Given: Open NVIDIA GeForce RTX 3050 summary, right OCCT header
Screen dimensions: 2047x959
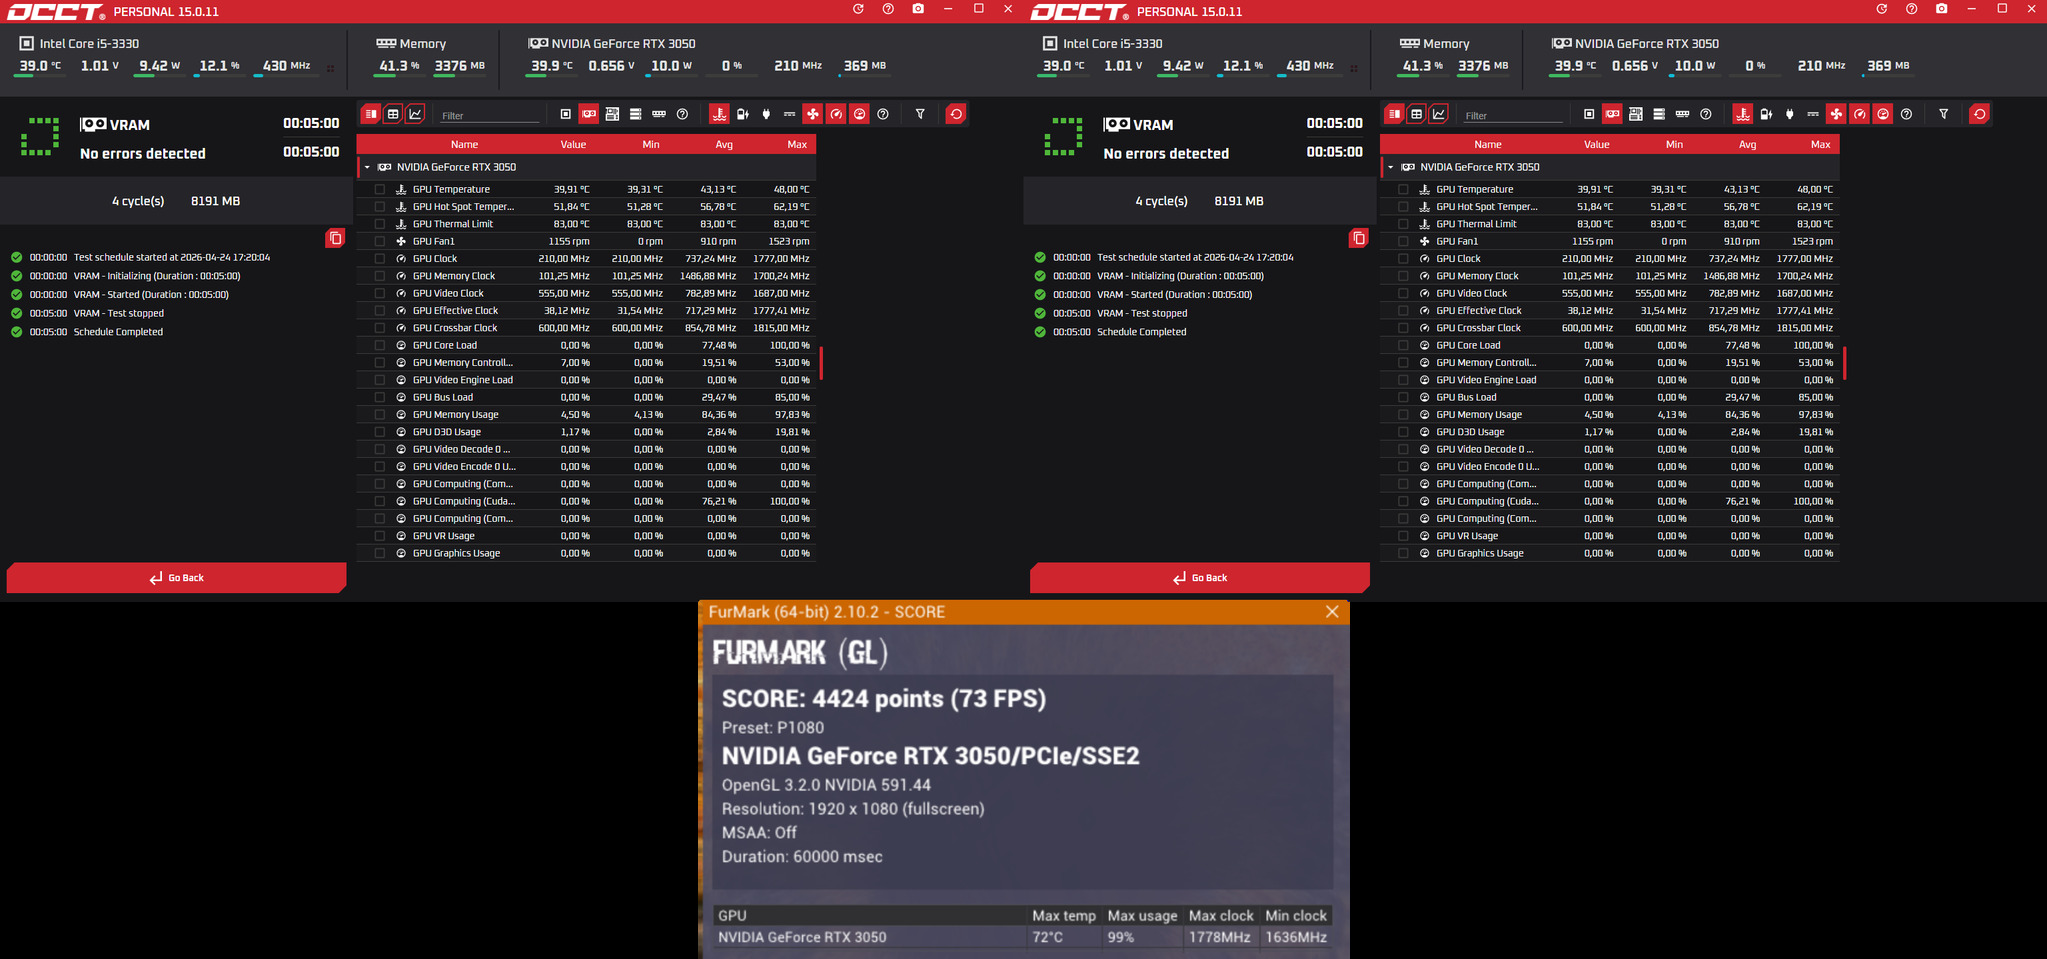Looking at the screenshot, I should click(x=1635, y=44).
